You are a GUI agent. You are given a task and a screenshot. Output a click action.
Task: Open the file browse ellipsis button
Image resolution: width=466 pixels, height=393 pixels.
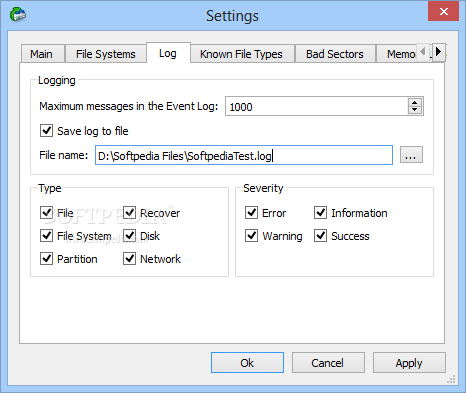(x=411, y=155)
